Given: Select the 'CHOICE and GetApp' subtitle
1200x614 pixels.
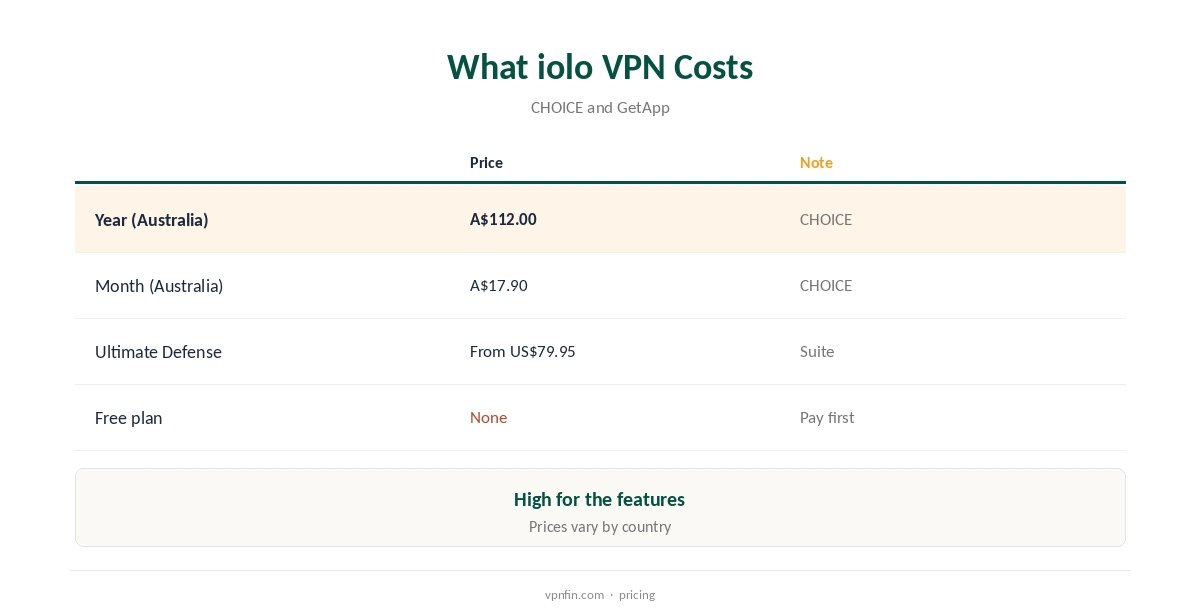Looking at the screenshot, I should [x=600, y=107].
